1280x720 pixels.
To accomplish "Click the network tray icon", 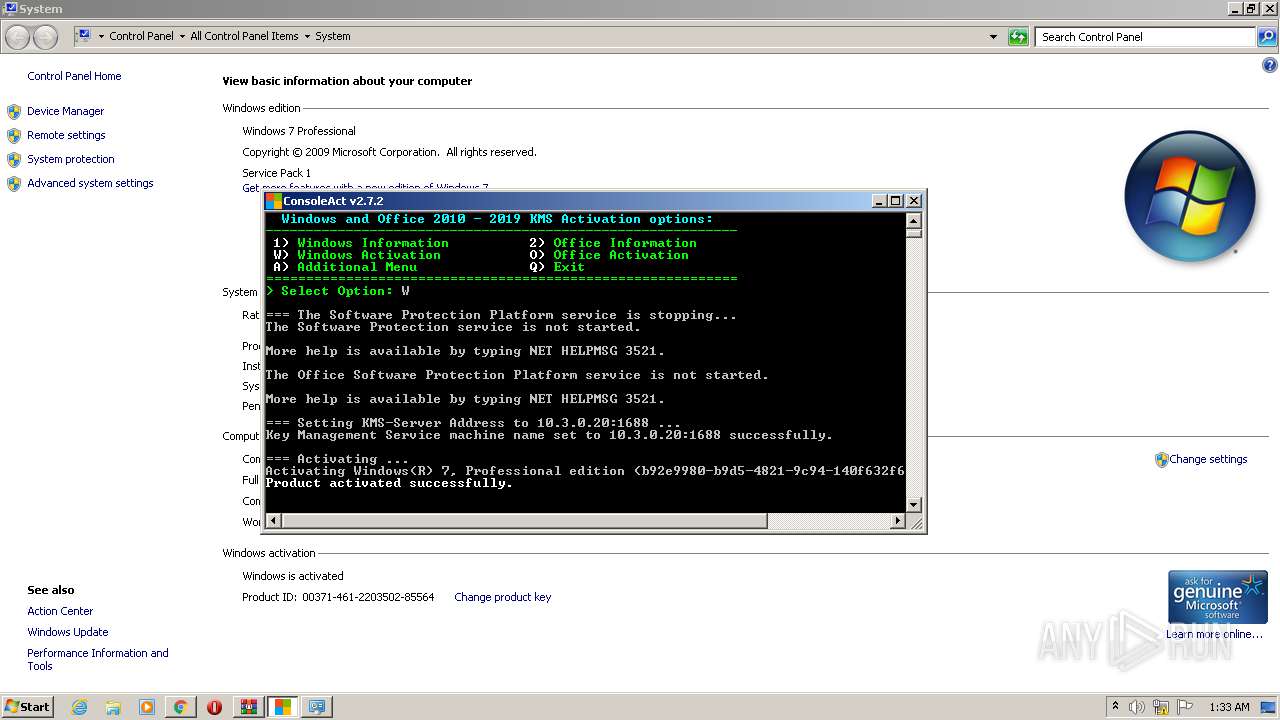I will (x=1161, y=707).
